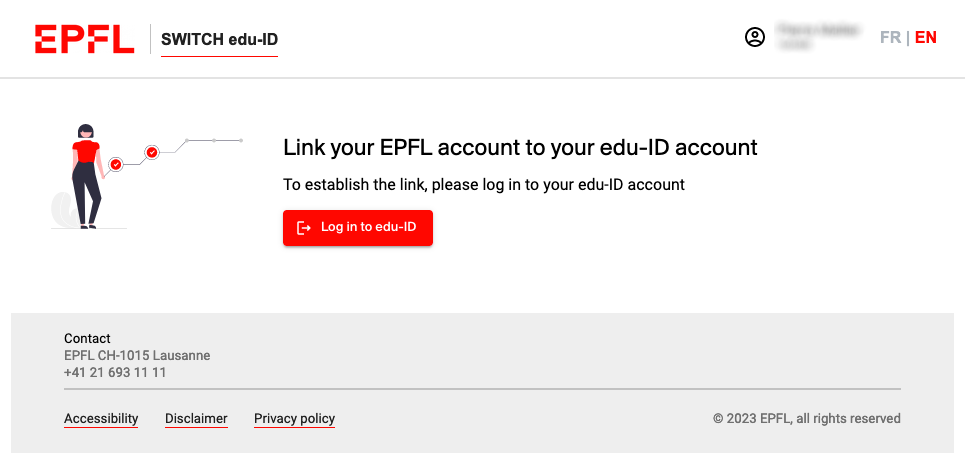Click the arrow icon inside the login button
965x465 pixels.
coord(305,228)
